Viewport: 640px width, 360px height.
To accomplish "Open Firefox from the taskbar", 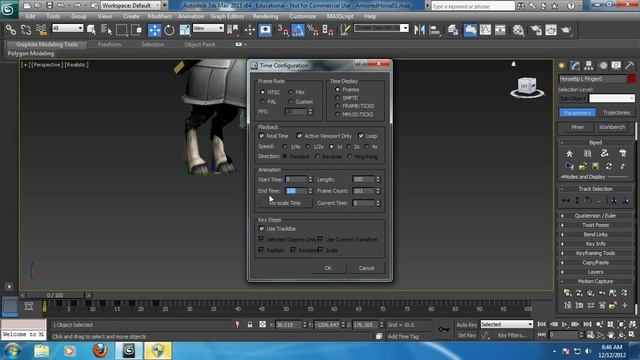I will 100,351.
